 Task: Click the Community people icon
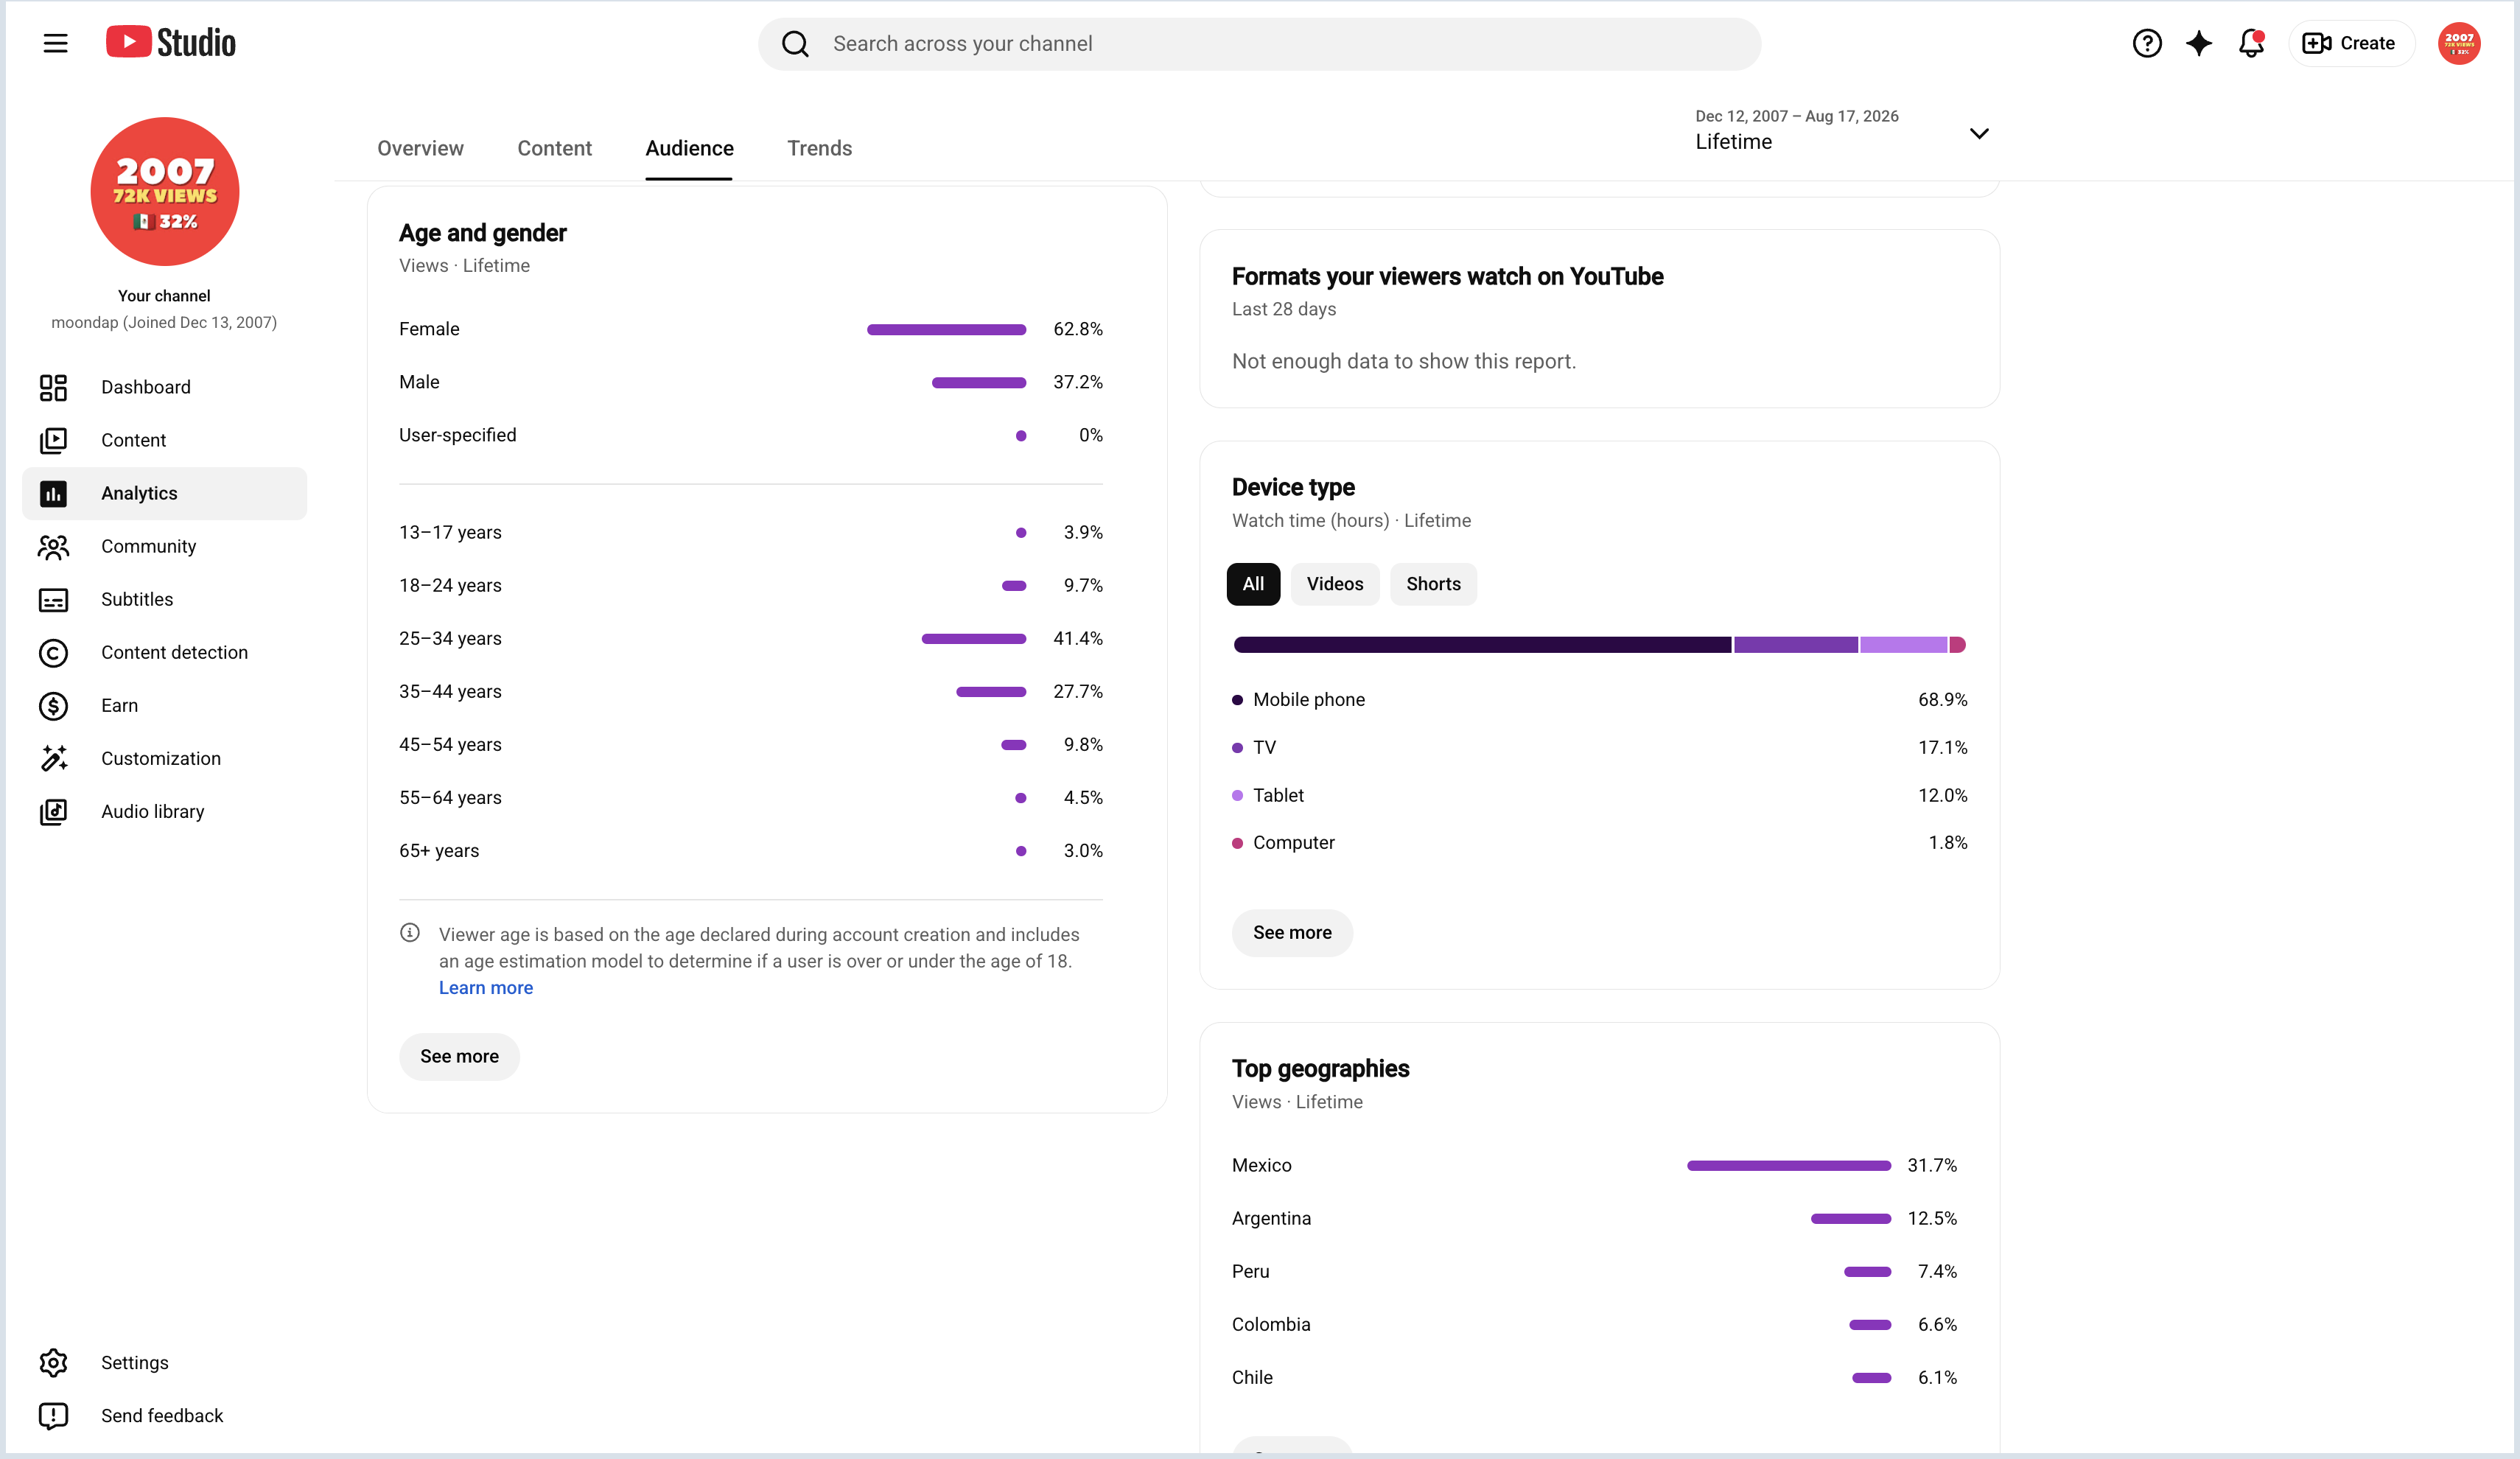click(x=53, y=546)
